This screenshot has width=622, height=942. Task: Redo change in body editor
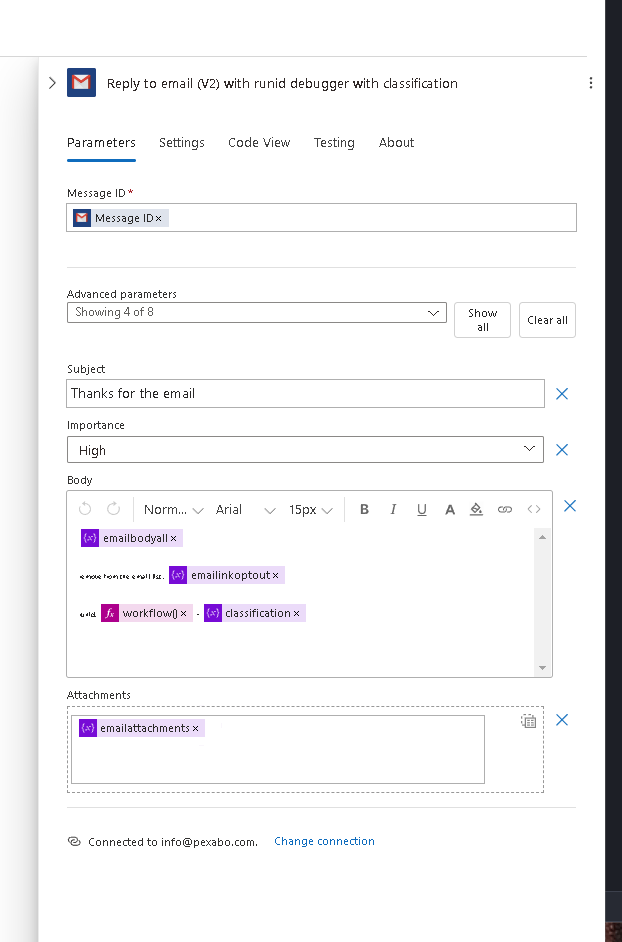(114, 509)
